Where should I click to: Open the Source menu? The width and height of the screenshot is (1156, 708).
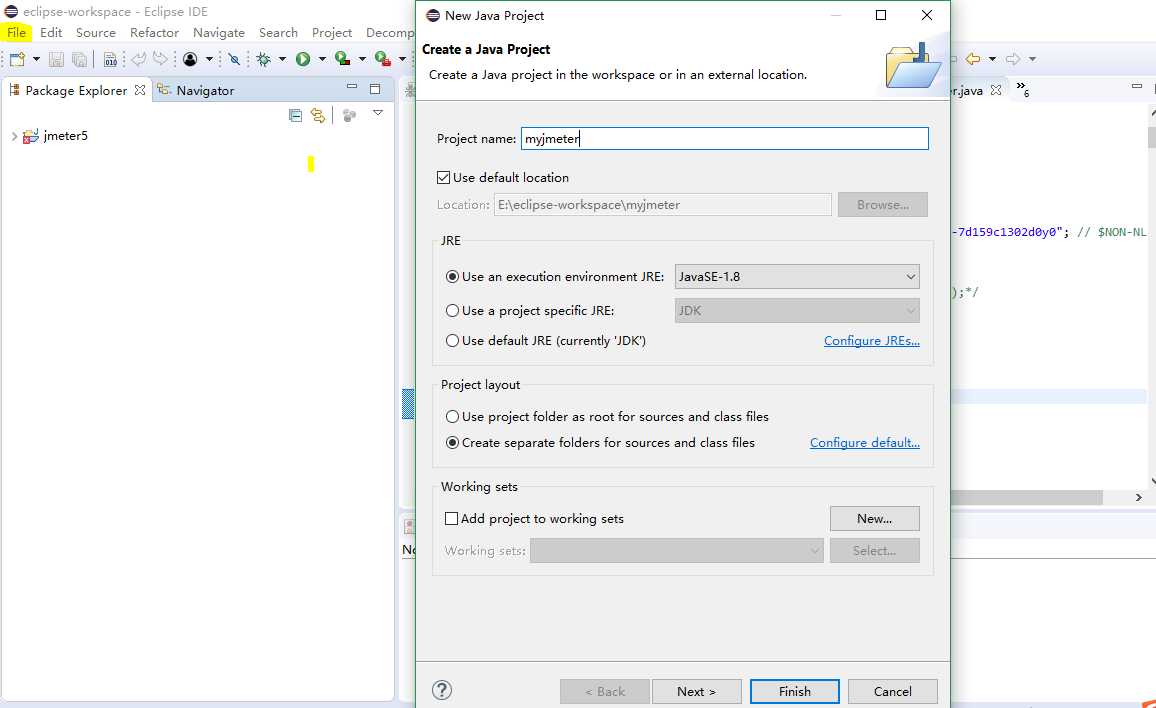pyautogui.click(x=96, y=32)
